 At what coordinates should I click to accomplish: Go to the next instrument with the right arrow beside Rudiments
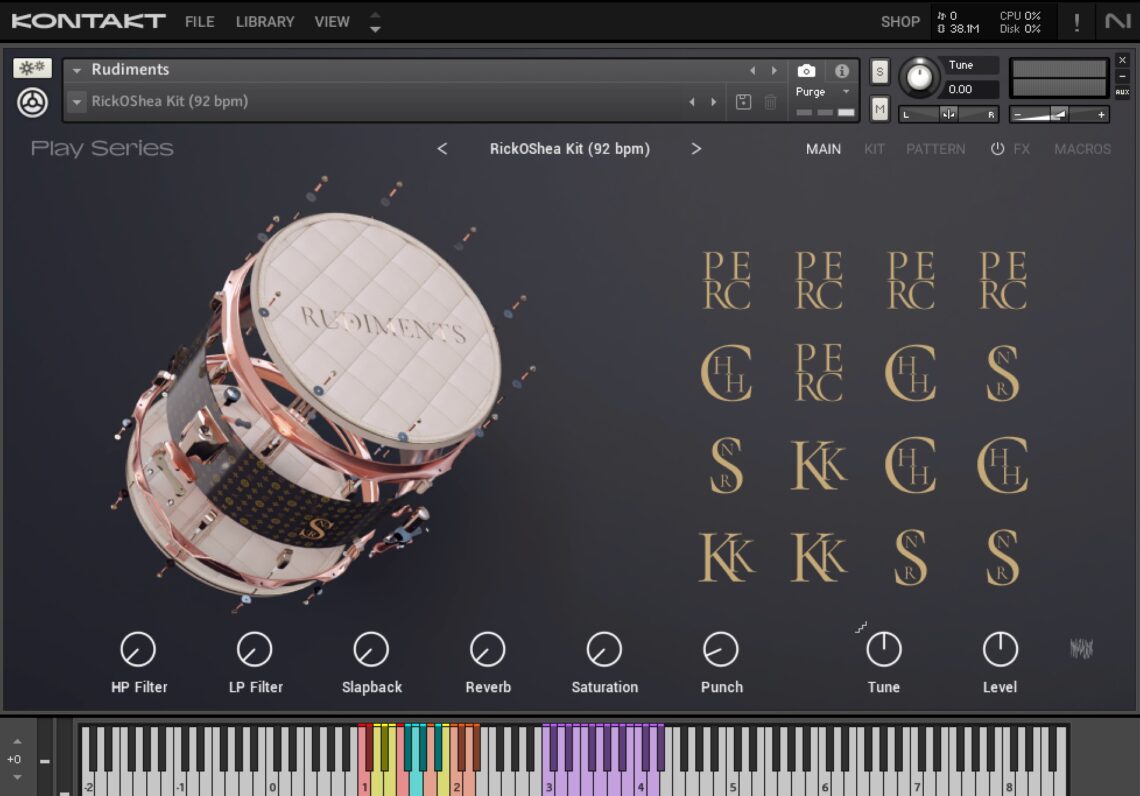tap(774, 71)
